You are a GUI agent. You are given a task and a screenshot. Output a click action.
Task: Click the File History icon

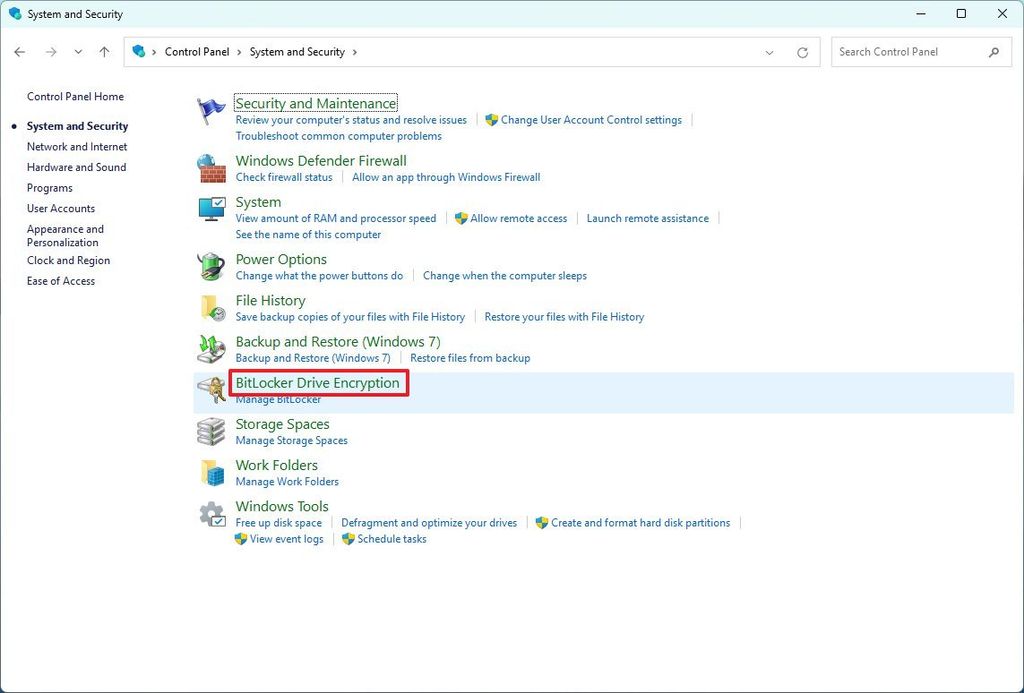pyautogui.click(x=211, y=307)
